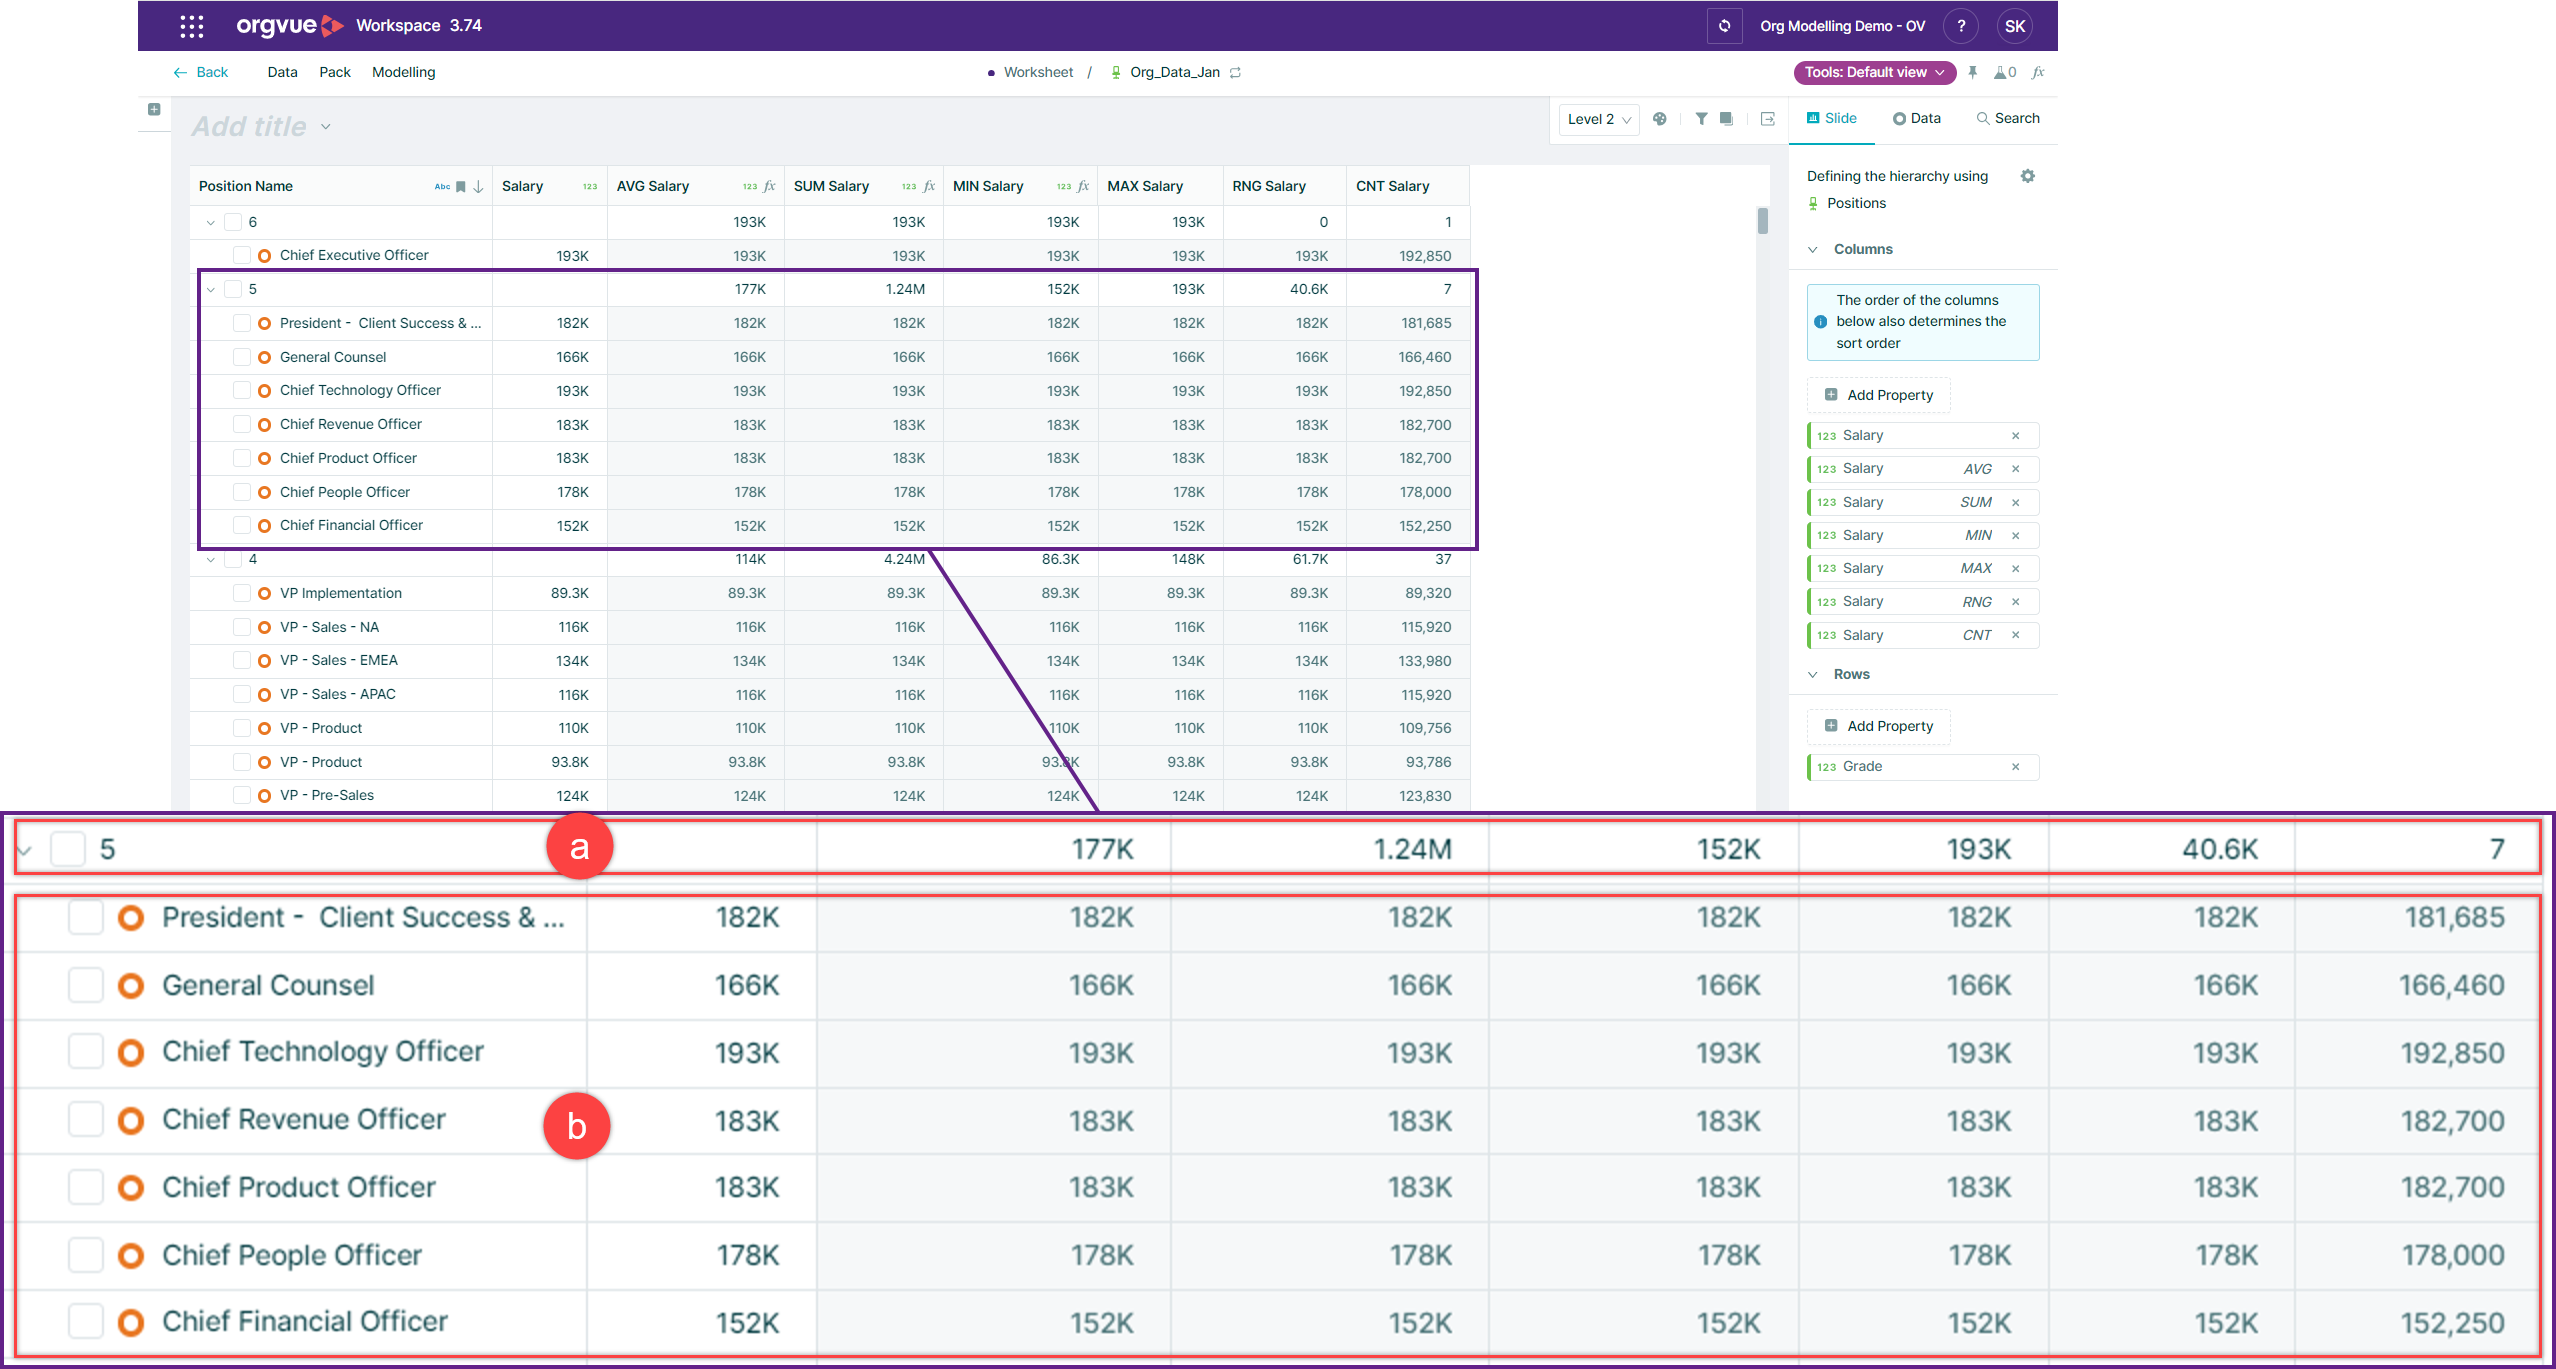Click the pin icon near Tools
This screenshot has height=1369, width=2556.
tap(1973, 72)
